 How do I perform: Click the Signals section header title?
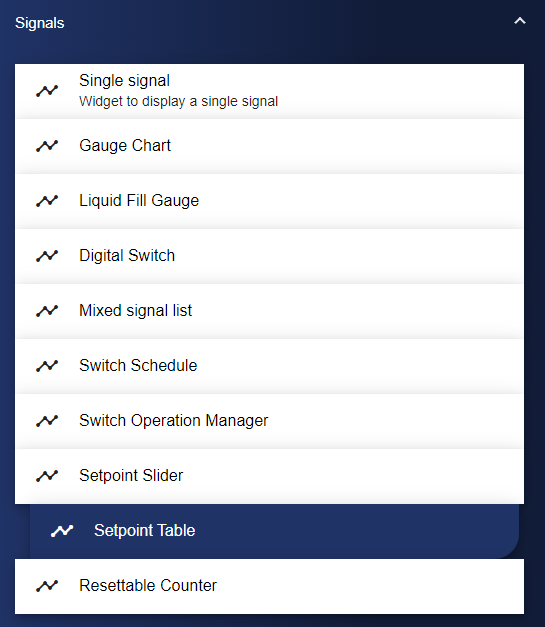pyautogui.click(x=40, y=23)
